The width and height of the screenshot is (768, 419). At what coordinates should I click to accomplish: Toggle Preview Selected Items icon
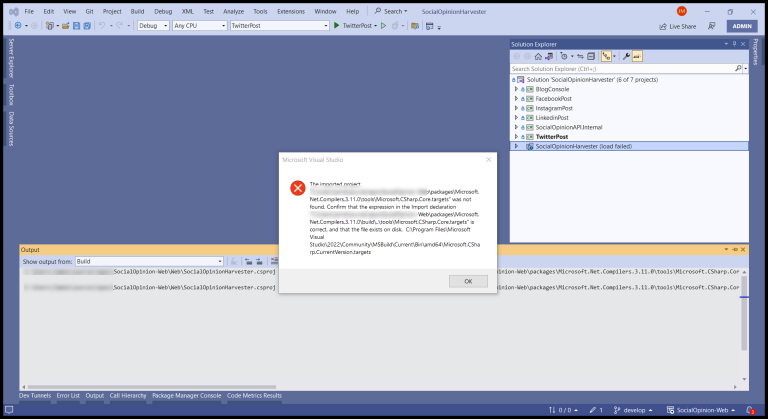click(x=637, y=56)
